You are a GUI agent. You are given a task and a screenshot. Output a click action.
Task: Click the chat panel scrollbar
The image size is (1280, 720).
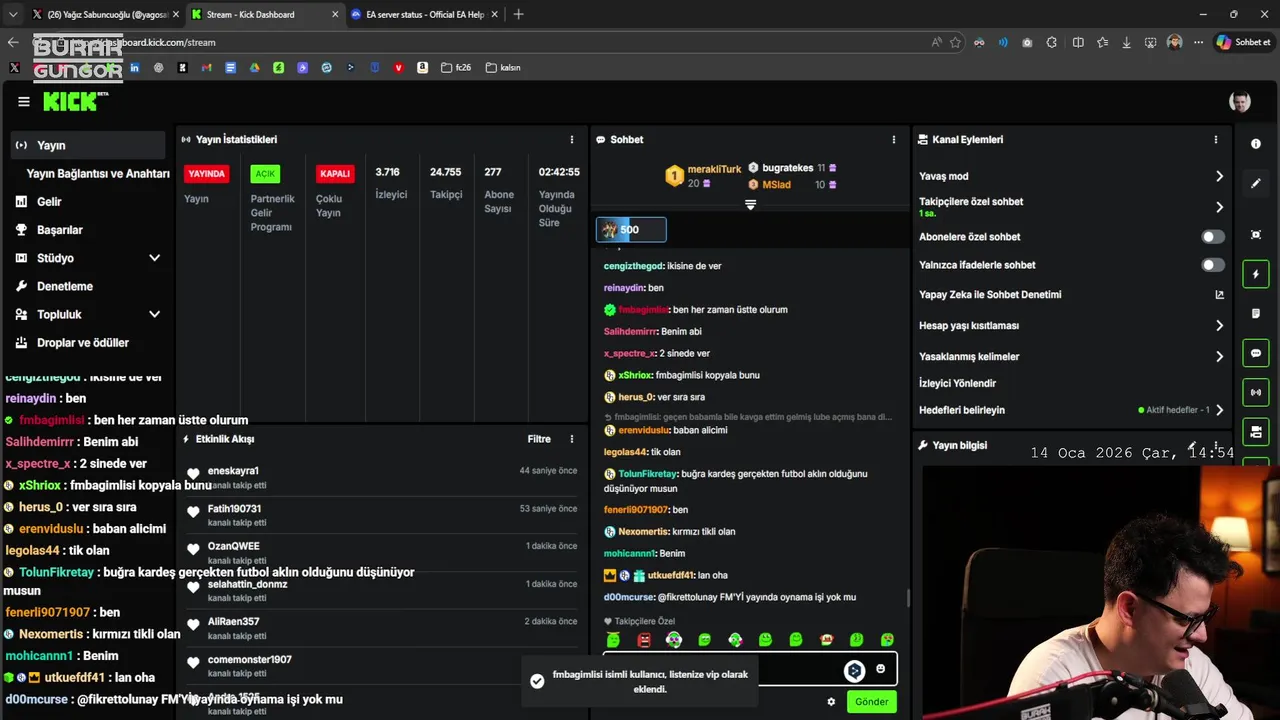(x=908, y=598)
